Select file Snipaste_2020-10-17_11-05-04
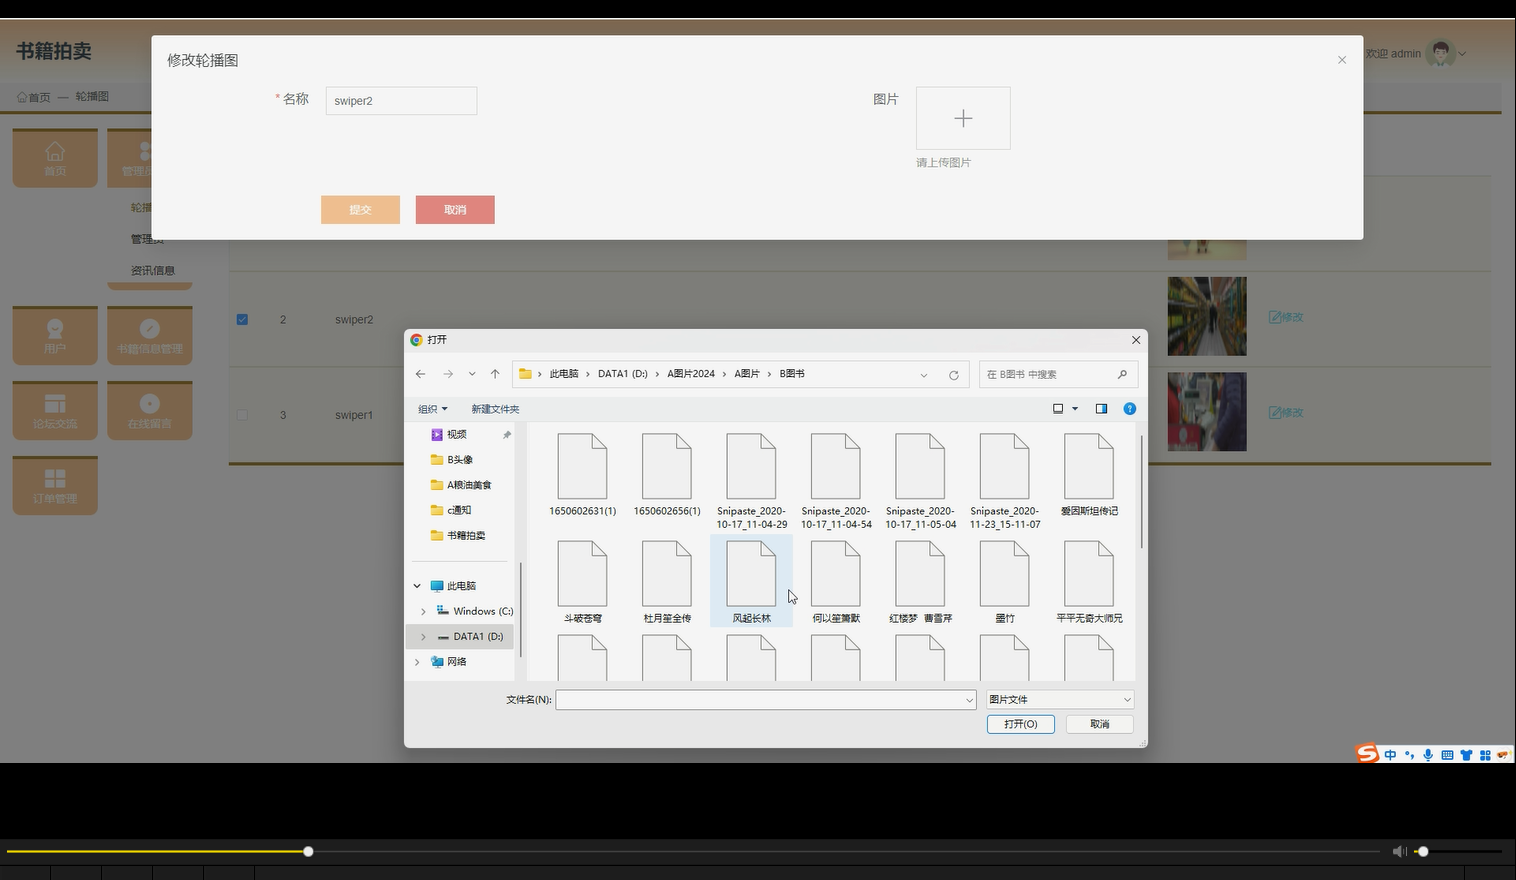The image size is (1516, 880). [920, 481]
